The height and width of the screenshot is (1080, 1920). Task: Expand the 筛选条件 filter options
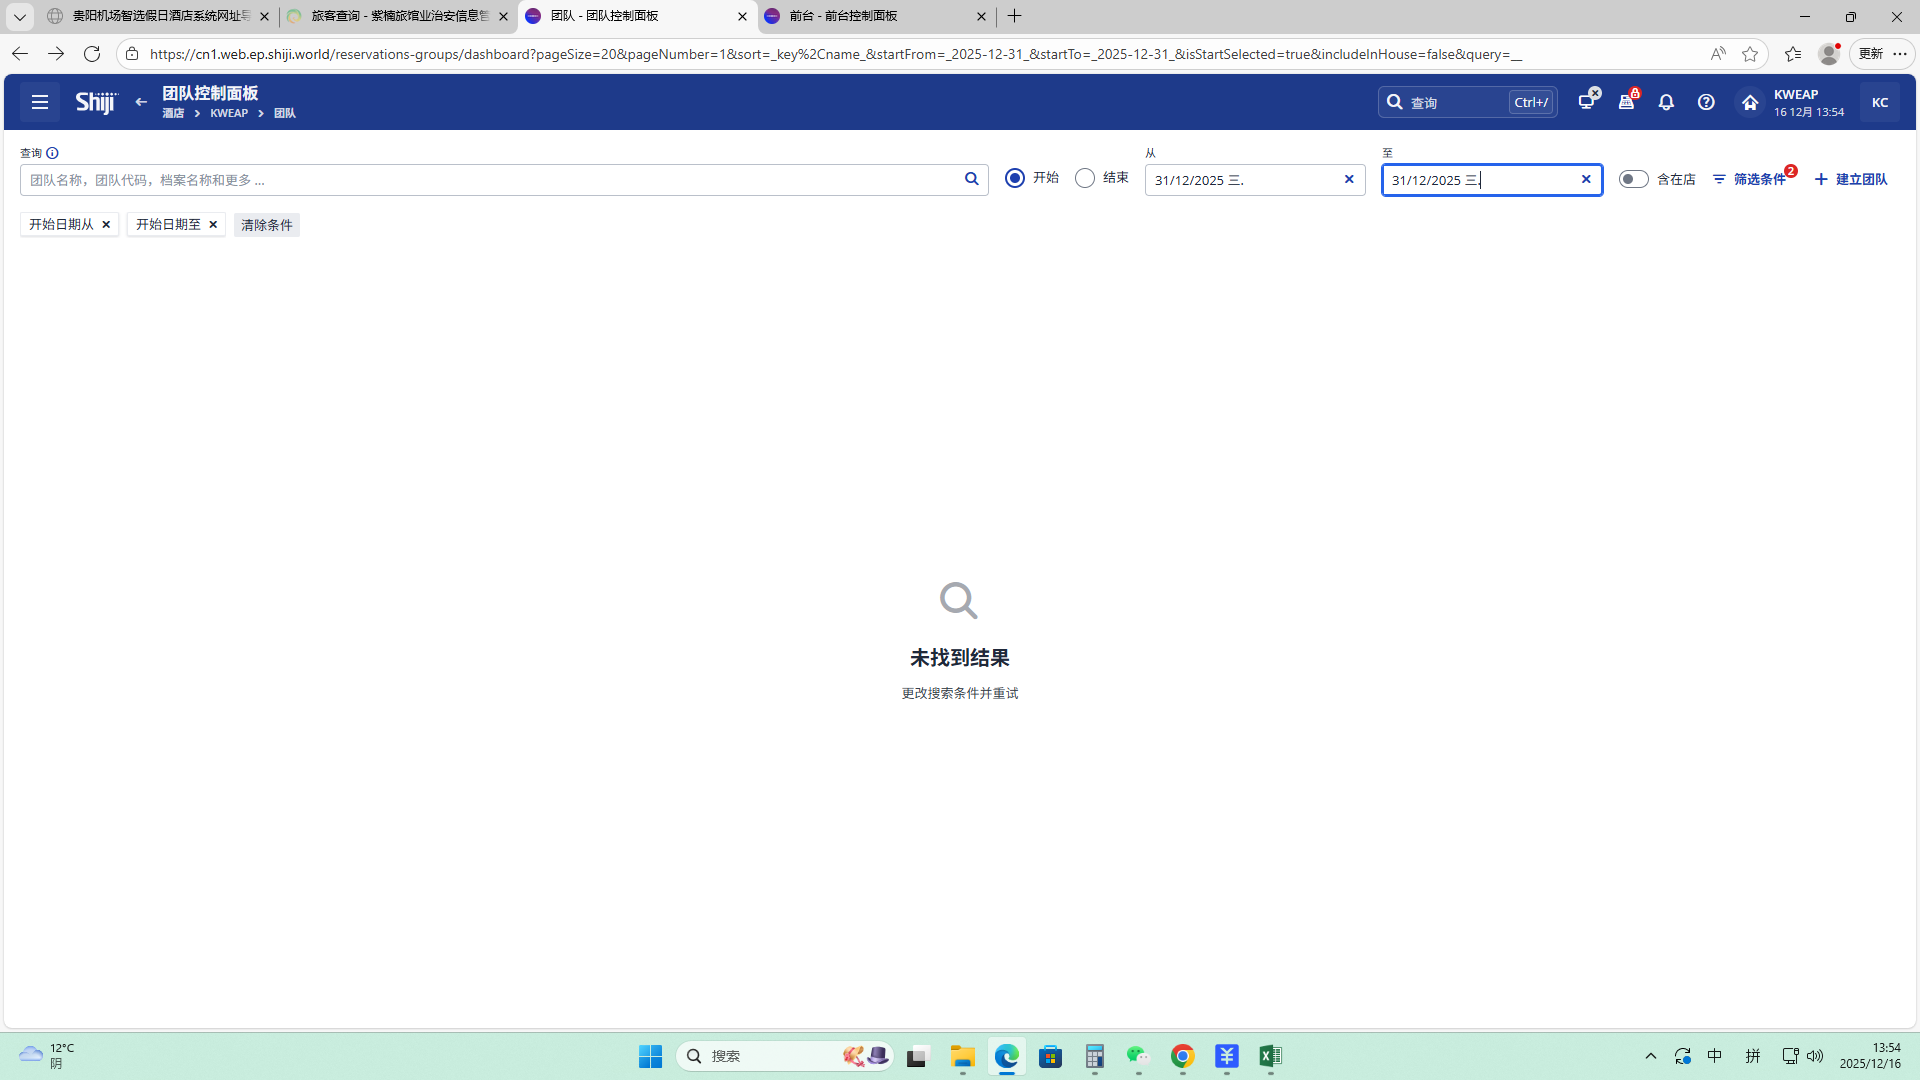pos(1750,179)
